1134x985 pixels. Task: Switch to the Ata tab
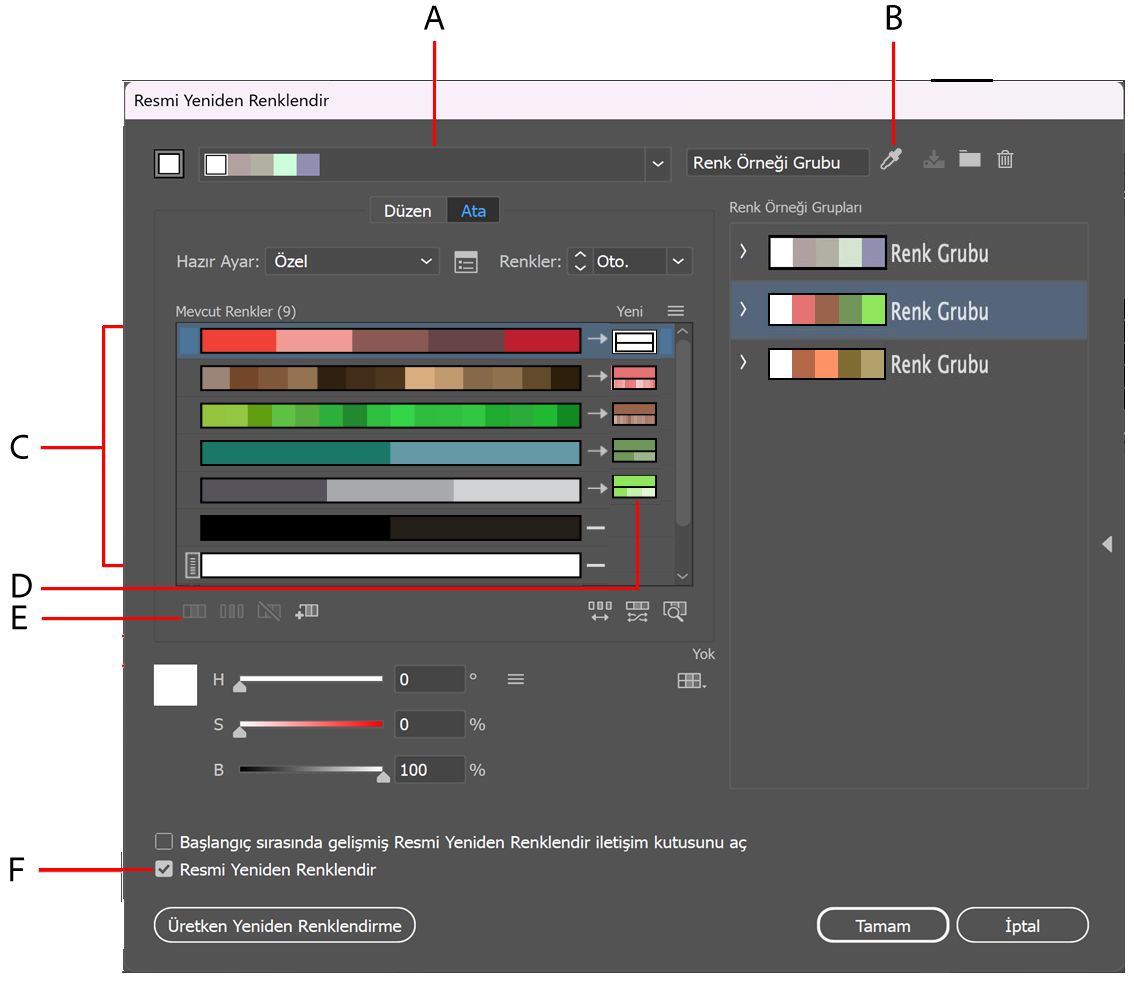(474, 210)
